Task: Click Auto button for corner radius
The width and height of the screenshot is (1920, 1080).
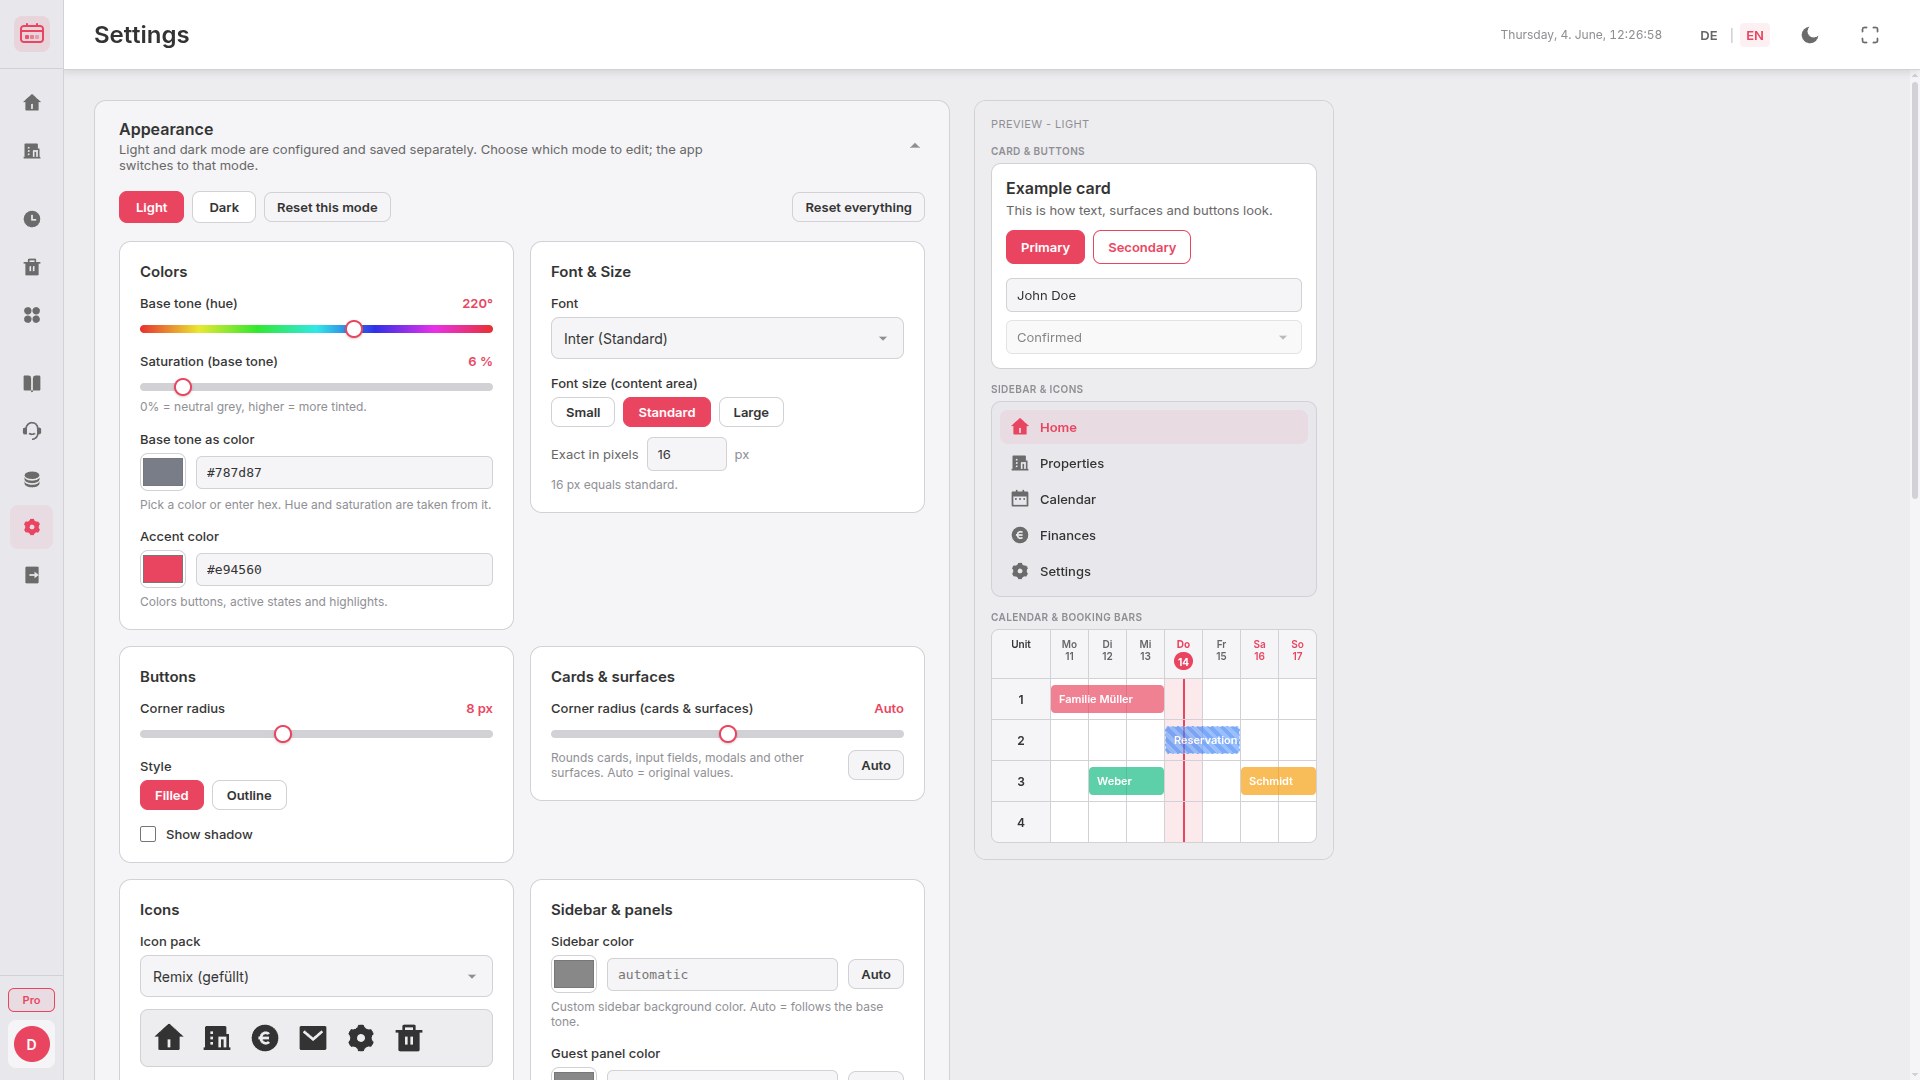Action: pos(876,765)
